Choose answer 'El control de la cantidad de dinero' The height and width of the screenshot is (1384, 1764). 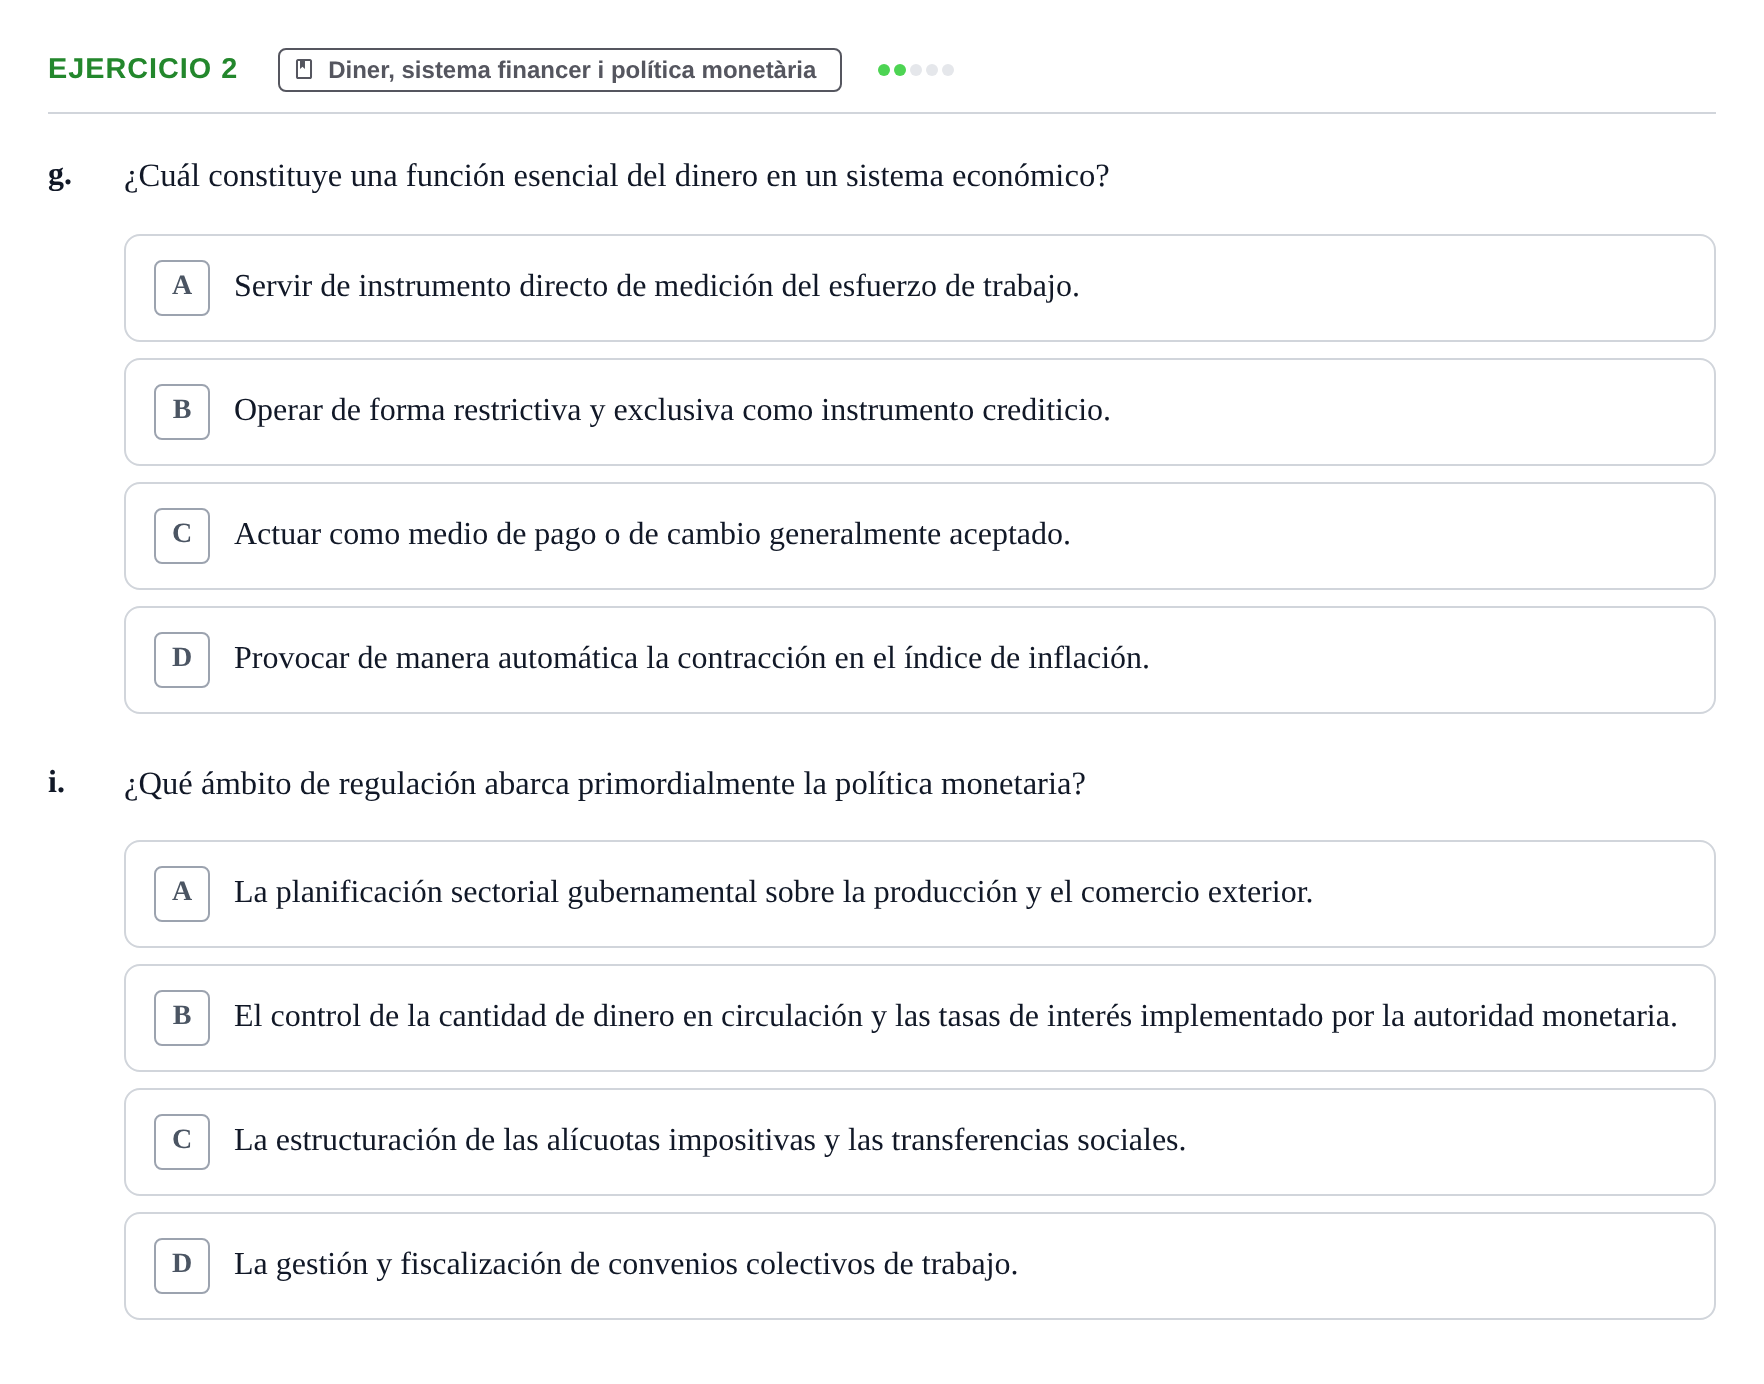pyautogui.click(x=920, y=1018)
